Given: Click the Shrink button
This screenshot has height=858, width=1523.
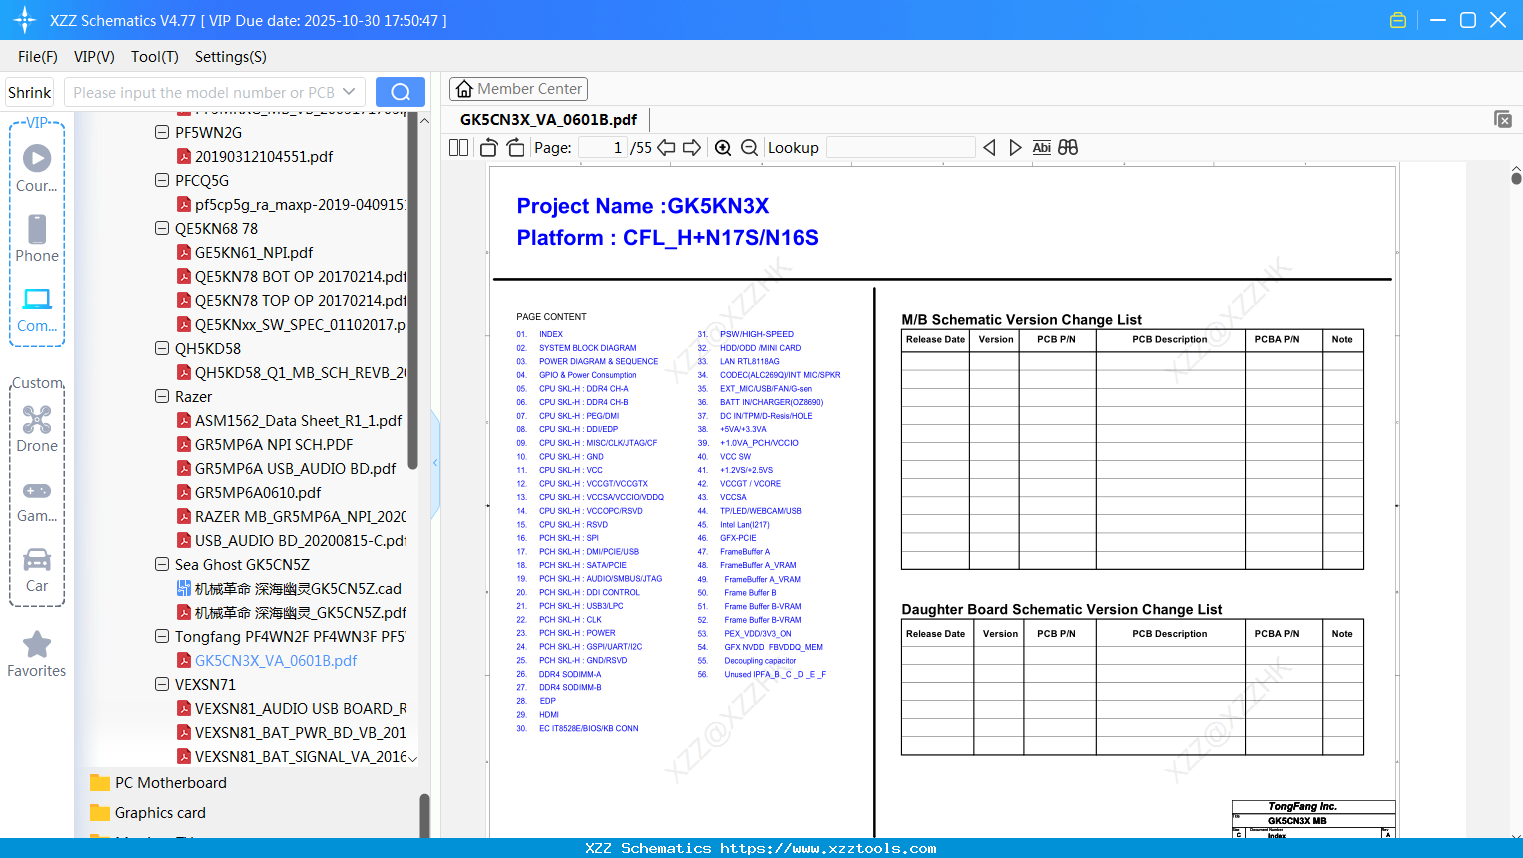Looking at the screenshot, I should 30,92.
